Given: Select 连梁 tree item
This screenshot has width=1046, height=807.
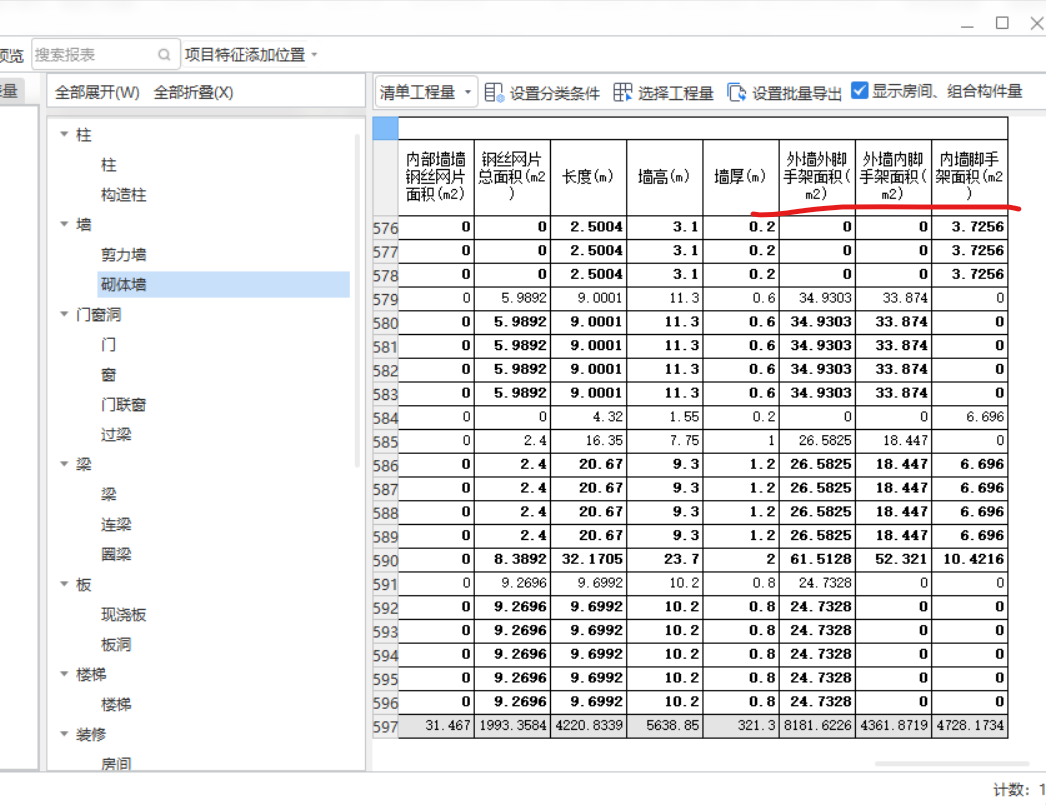Looking at the screenshot, I should pyautogui.click(x=116, y=525).
